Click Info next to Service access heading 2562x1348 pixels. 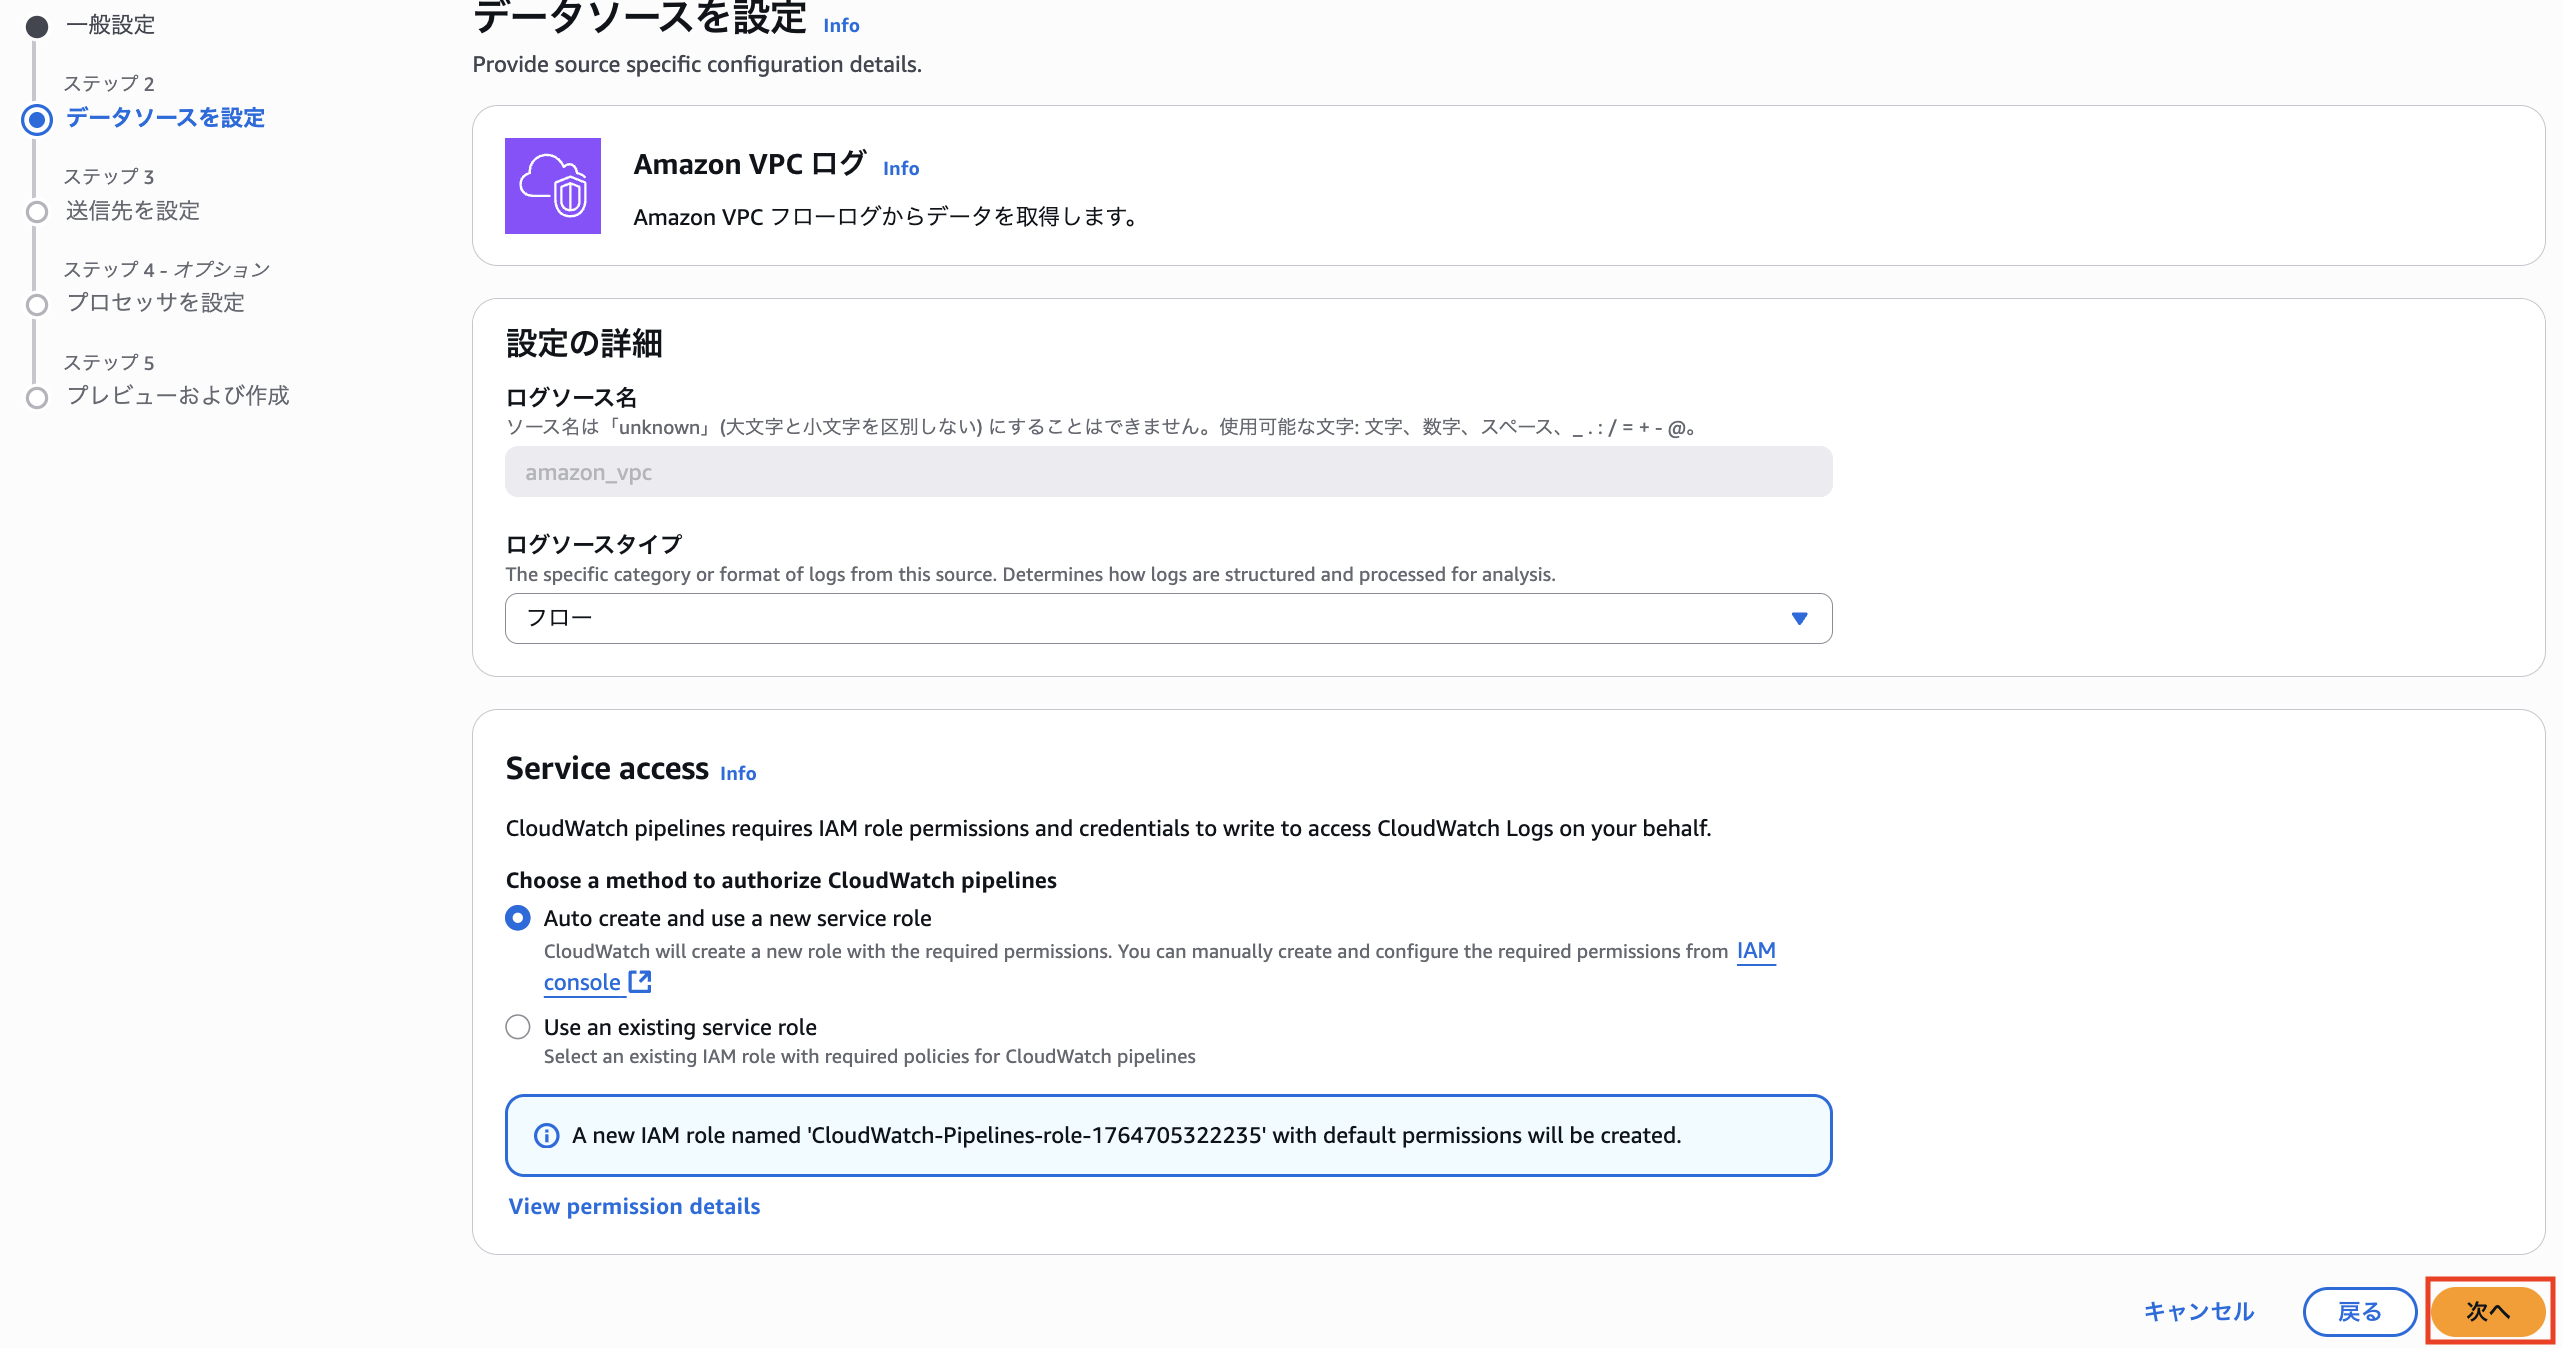[x=737, y=773]
